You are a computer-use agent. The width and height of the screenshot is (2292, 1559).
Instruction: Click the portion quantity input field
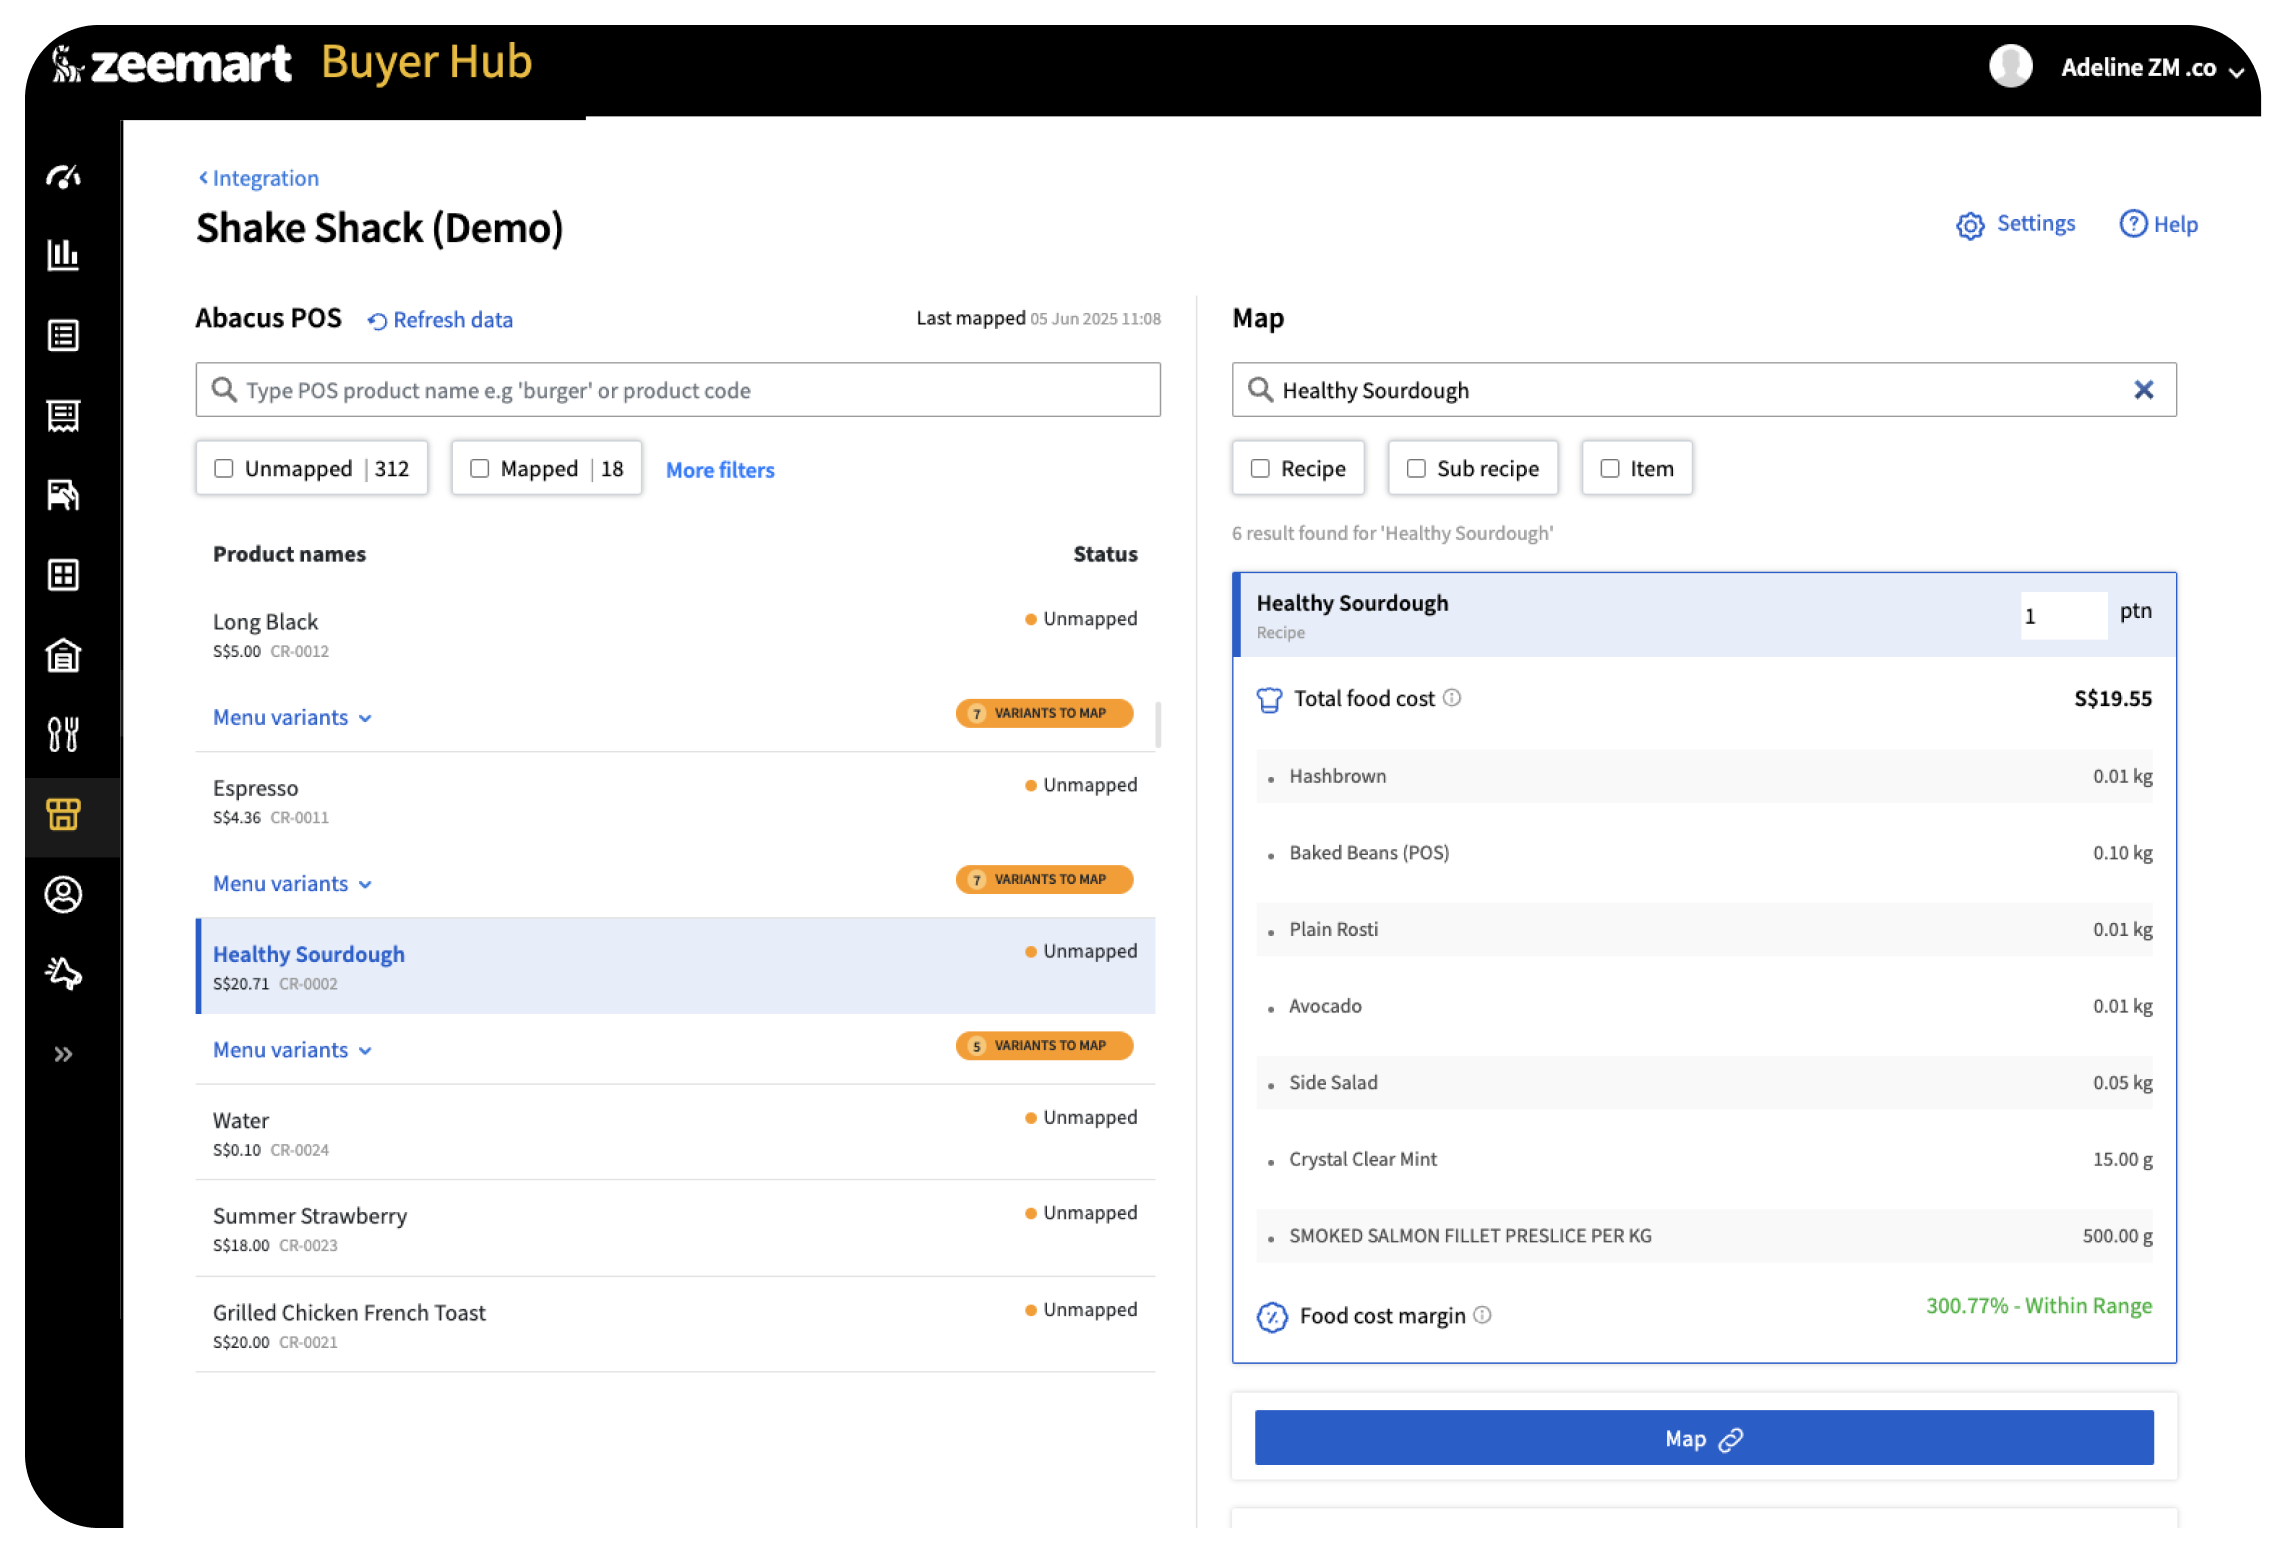2063,615
